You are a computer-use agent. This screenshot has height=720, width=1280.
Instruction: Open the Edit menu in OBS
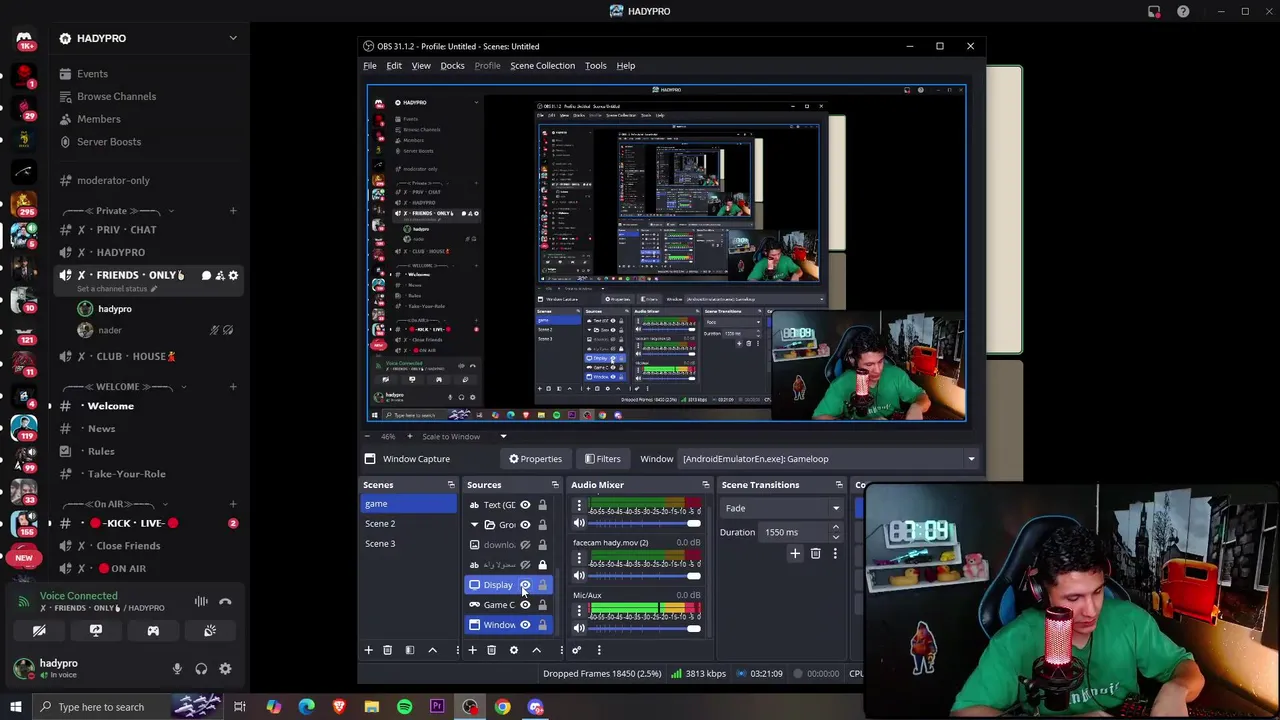coord(394,66)
